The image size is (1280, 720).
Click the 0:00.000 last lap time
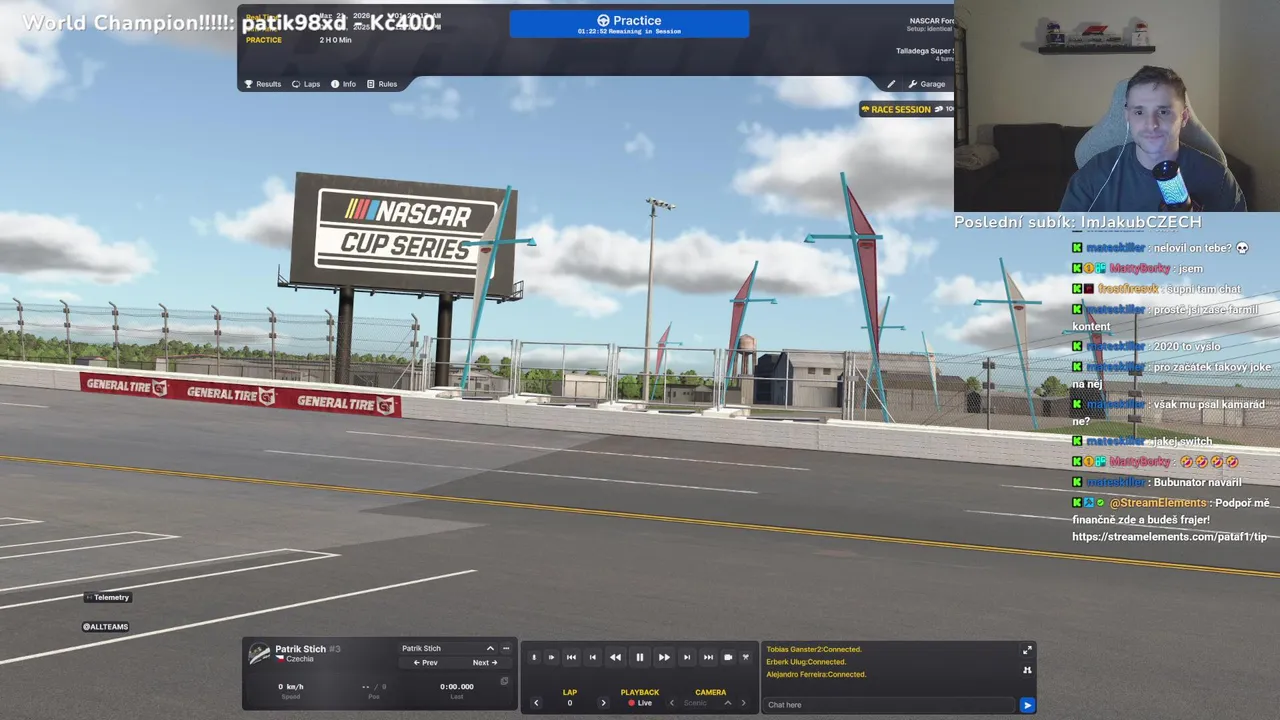457,687
